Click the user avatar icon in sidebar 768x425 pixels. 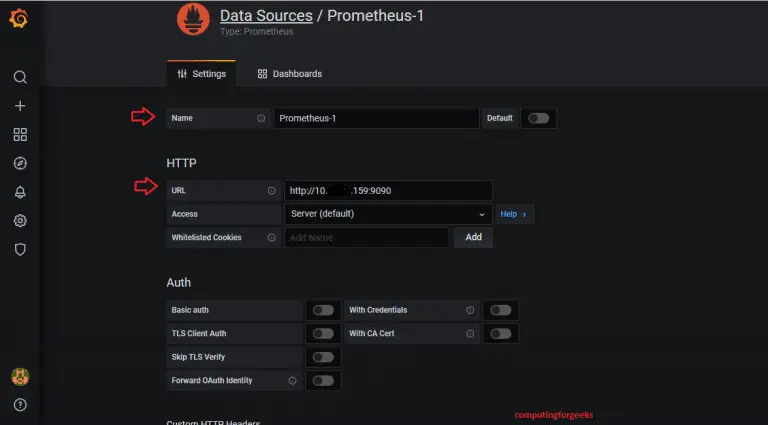tap(20, 377)
